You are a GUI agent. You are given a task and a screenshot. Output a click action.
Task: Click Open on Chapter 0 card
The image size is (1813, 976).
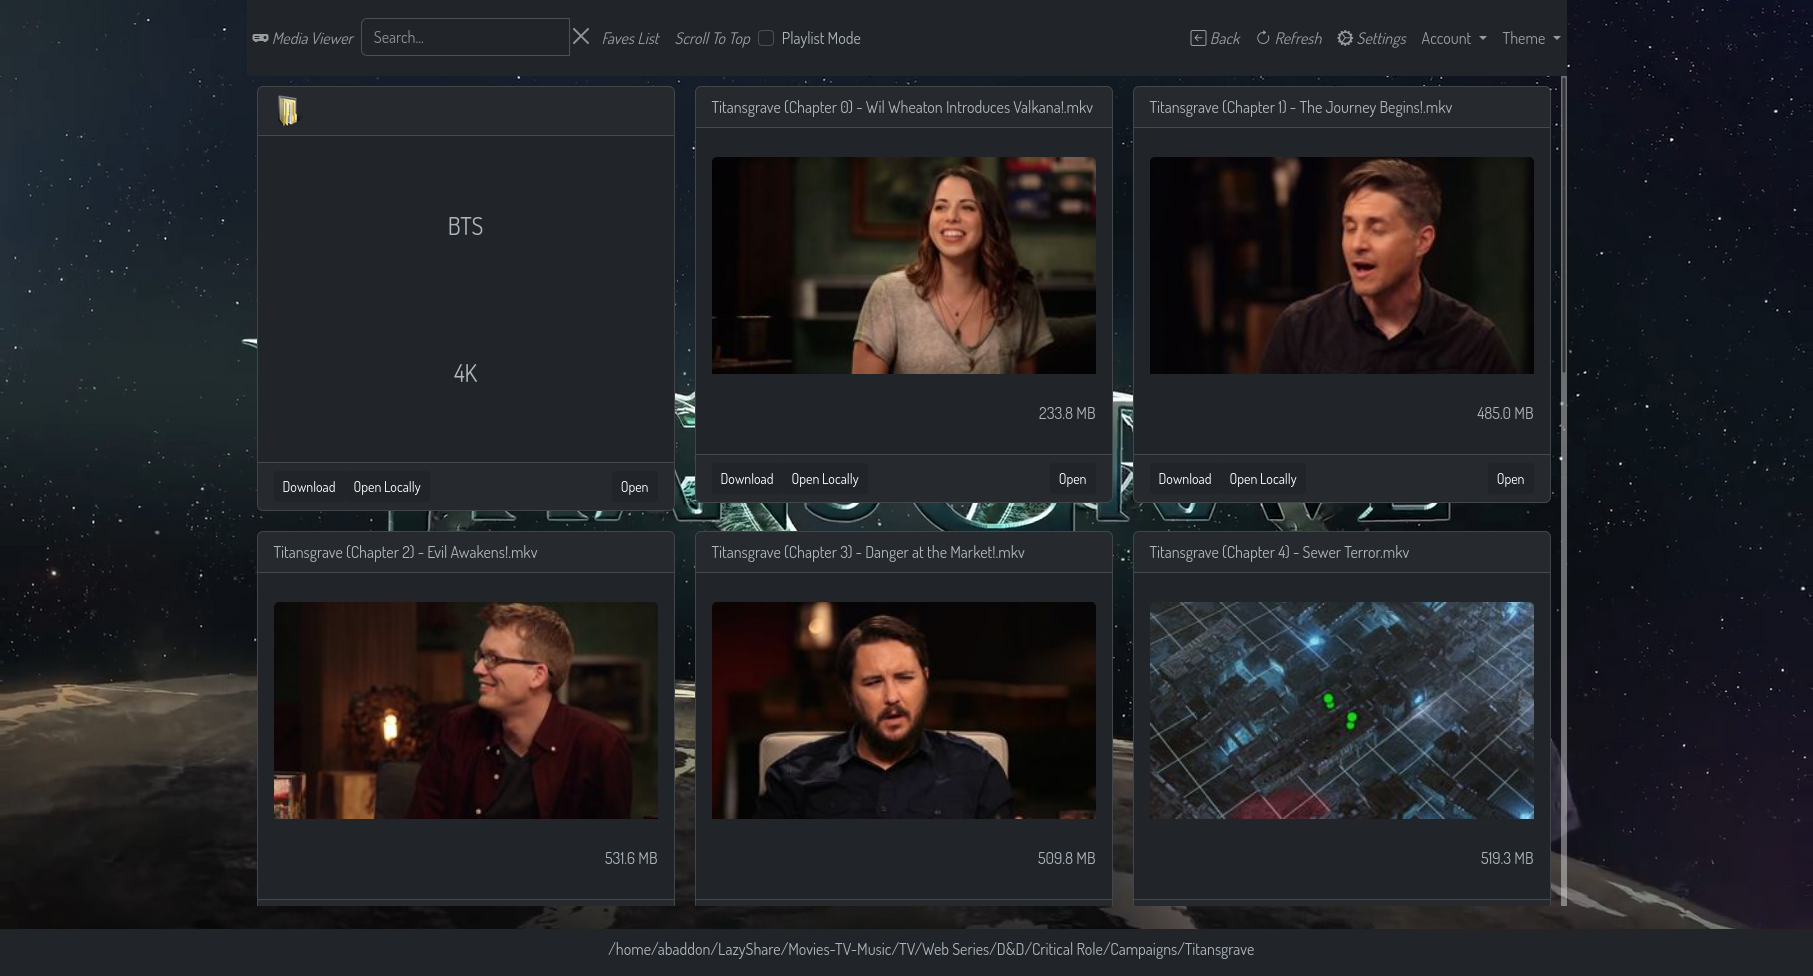click(x=1072, y=479)
